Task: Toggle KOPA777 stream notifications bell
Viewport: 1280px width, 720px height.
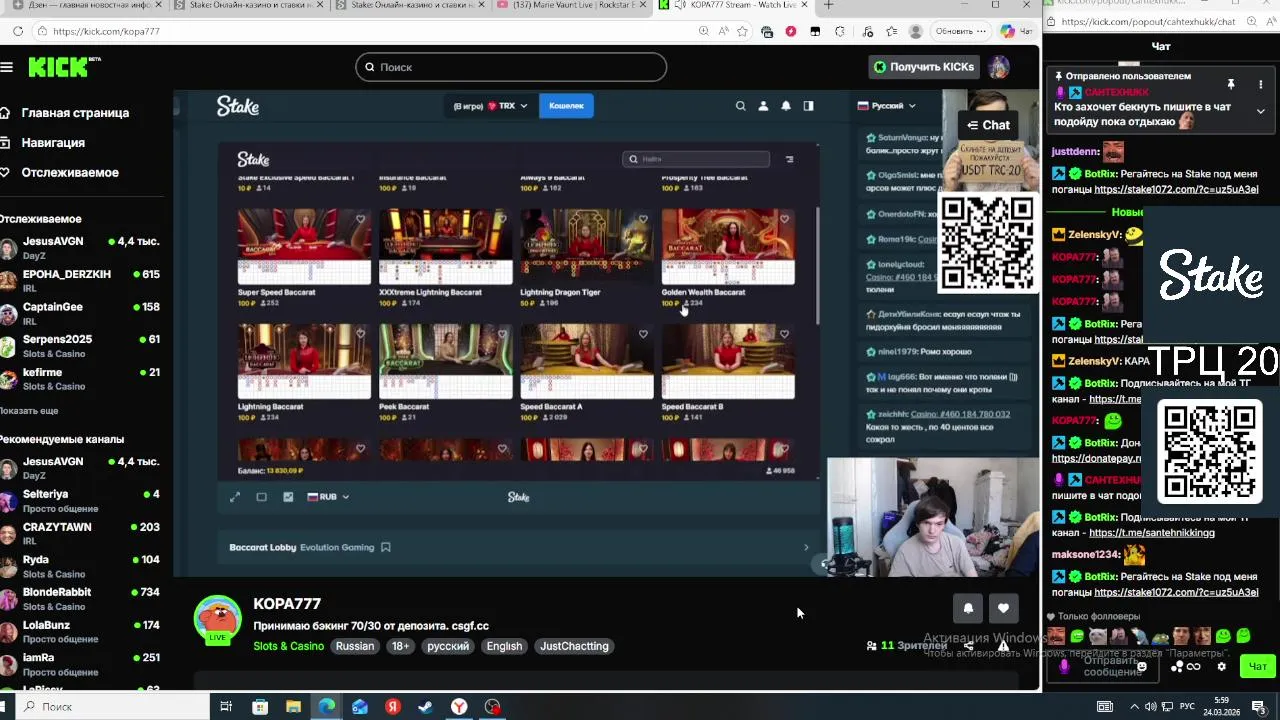Action: click(968, 607)
